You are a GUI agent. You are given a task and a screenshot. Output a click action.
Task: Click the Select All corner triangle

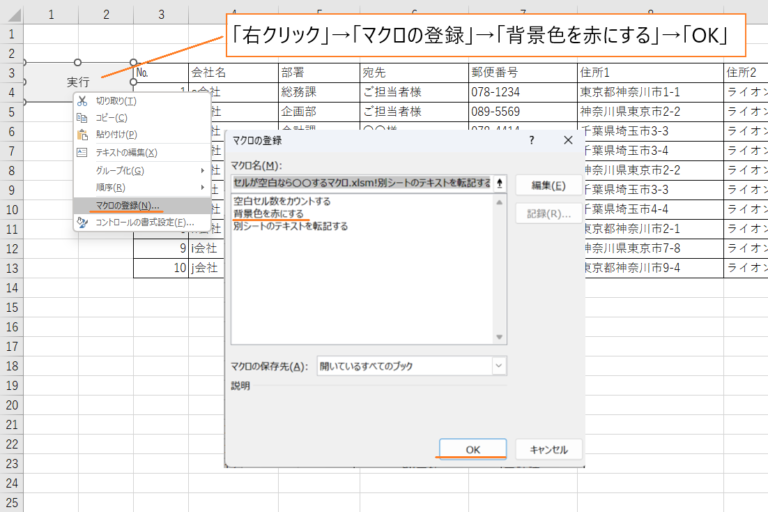pyautogui.click(x=14, y=15)
